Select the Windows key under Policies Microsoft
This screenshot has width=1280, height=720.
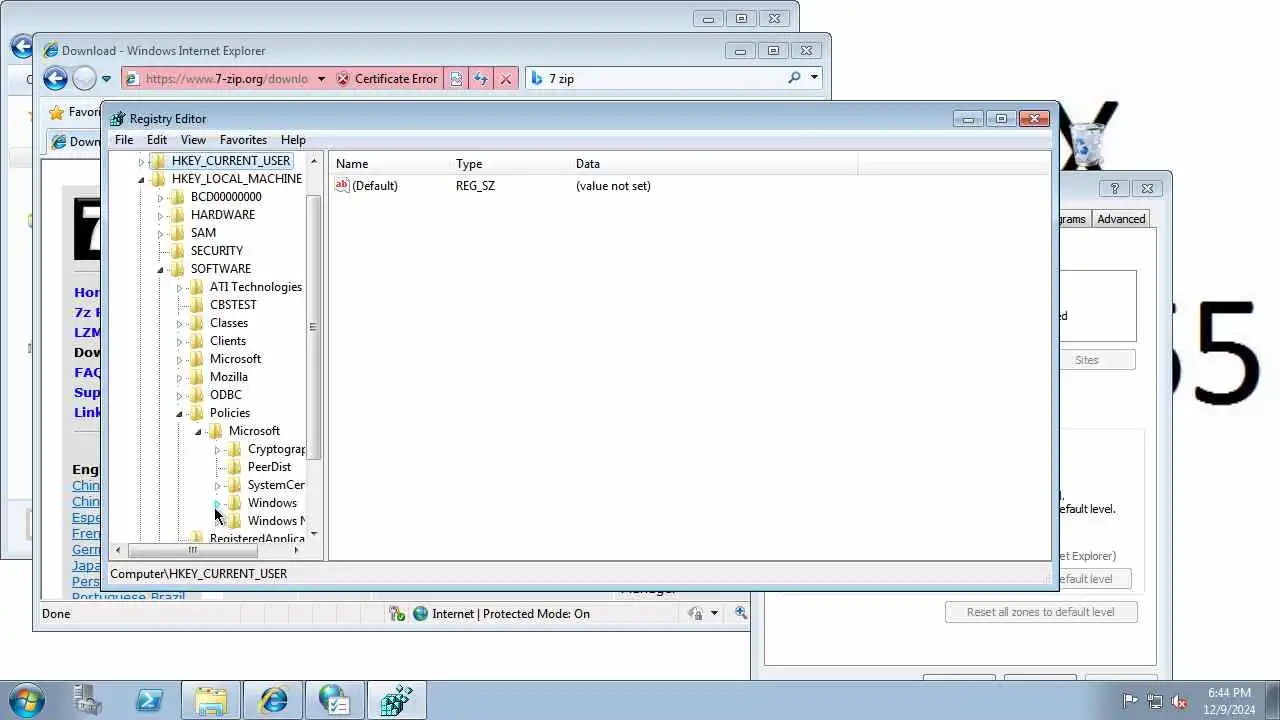pyautogui.click(x=272, y=503)
